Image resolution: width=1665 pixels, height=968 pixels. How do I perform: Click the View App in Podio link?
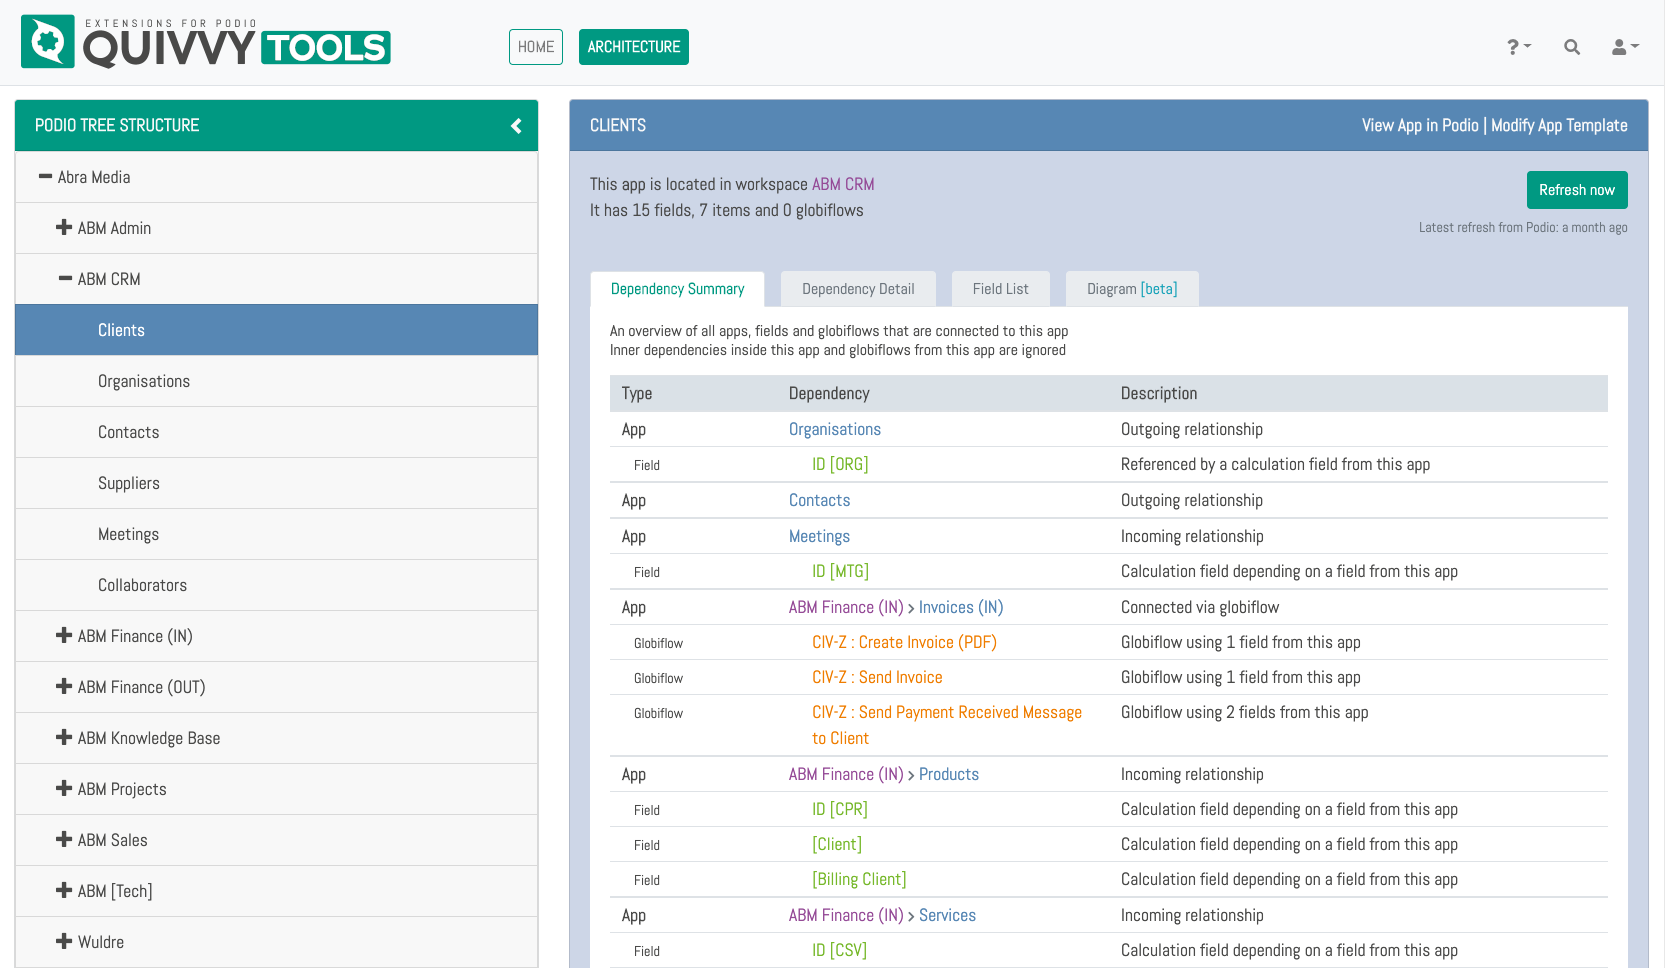tap(1419, 126)
